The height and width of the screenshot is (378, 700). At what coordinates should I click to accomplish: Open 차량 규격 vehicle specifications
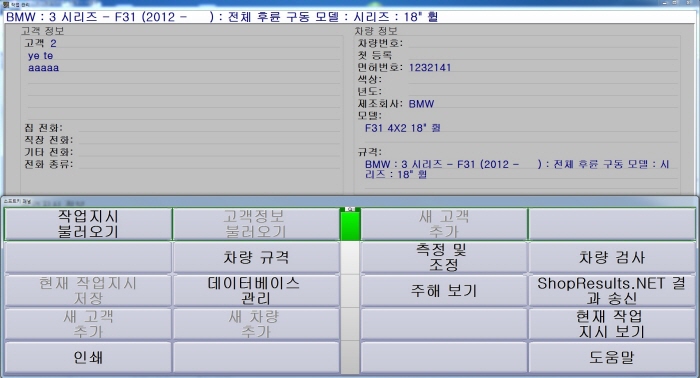(256, 258)
